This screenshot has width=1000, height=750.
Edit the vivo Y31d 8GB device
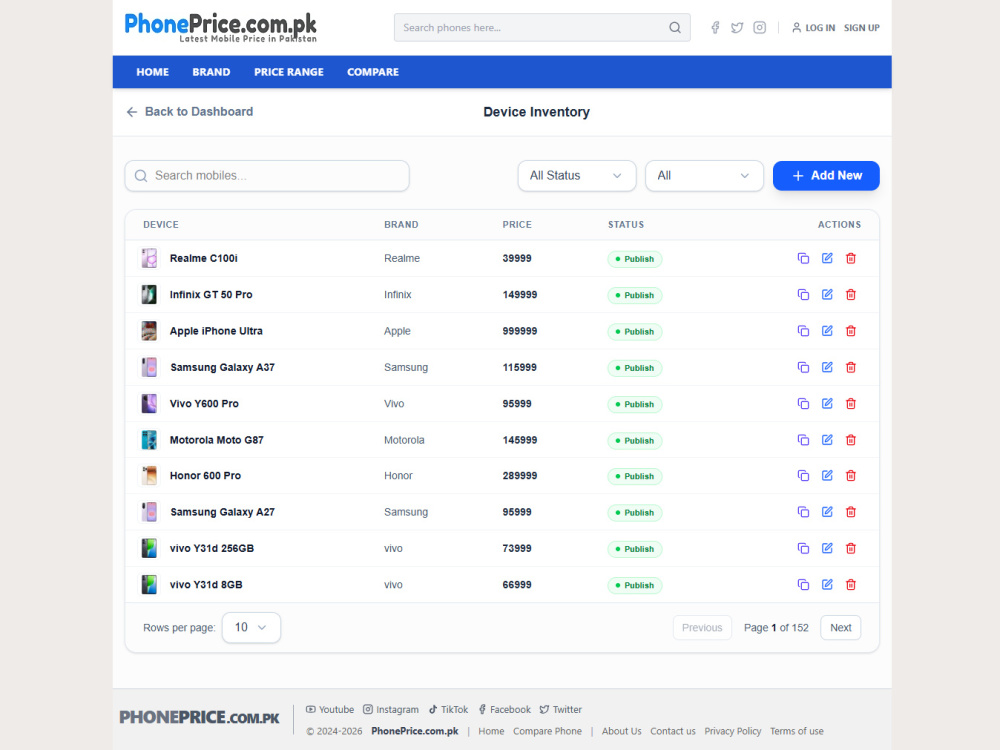(x=827, y=585)
